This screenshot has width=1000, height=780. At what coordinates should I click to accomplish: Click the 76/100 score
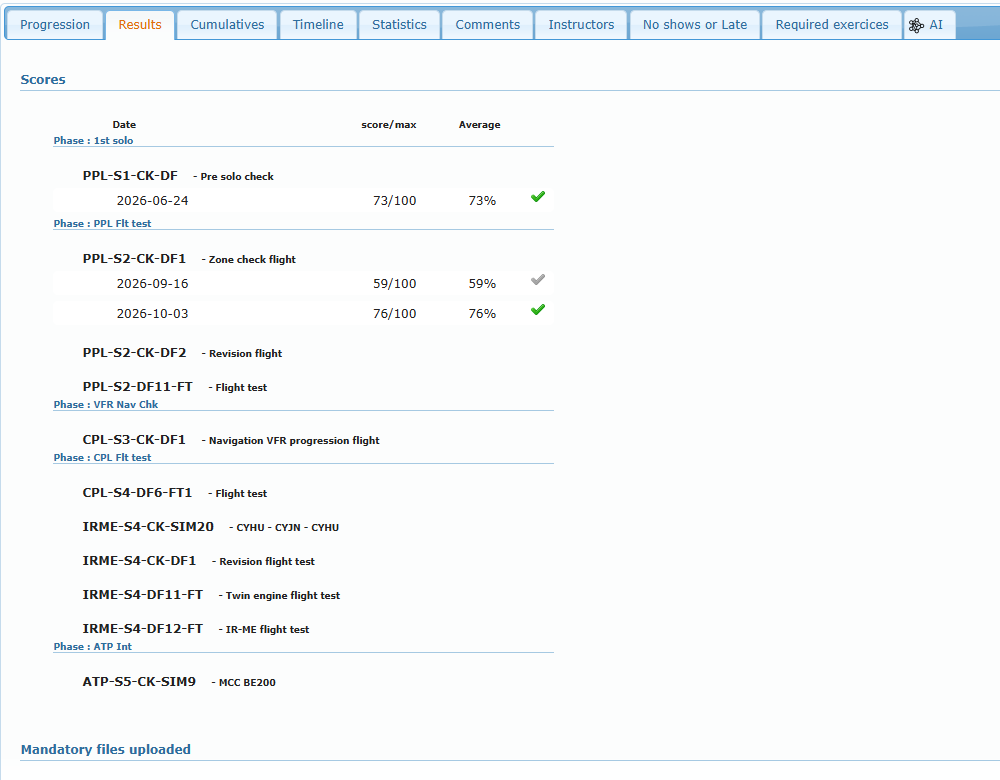click(394, 313)
